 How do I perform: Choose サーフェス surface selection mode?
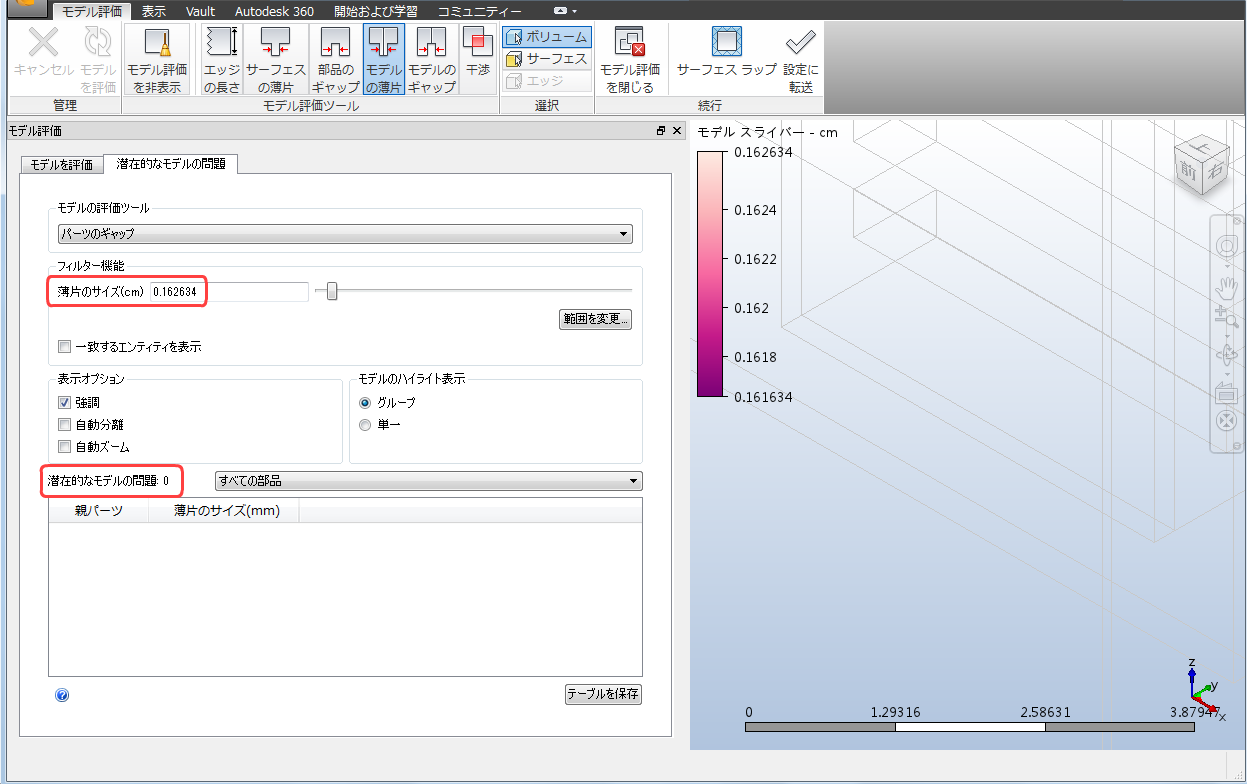pyautogui.click(x=547, y=59)
